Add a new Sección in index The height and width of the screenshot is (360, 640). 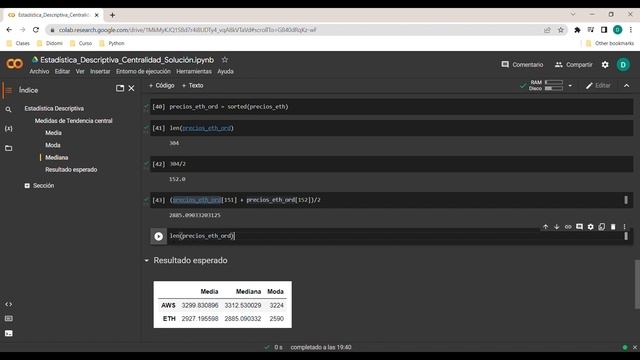point(39,186)
